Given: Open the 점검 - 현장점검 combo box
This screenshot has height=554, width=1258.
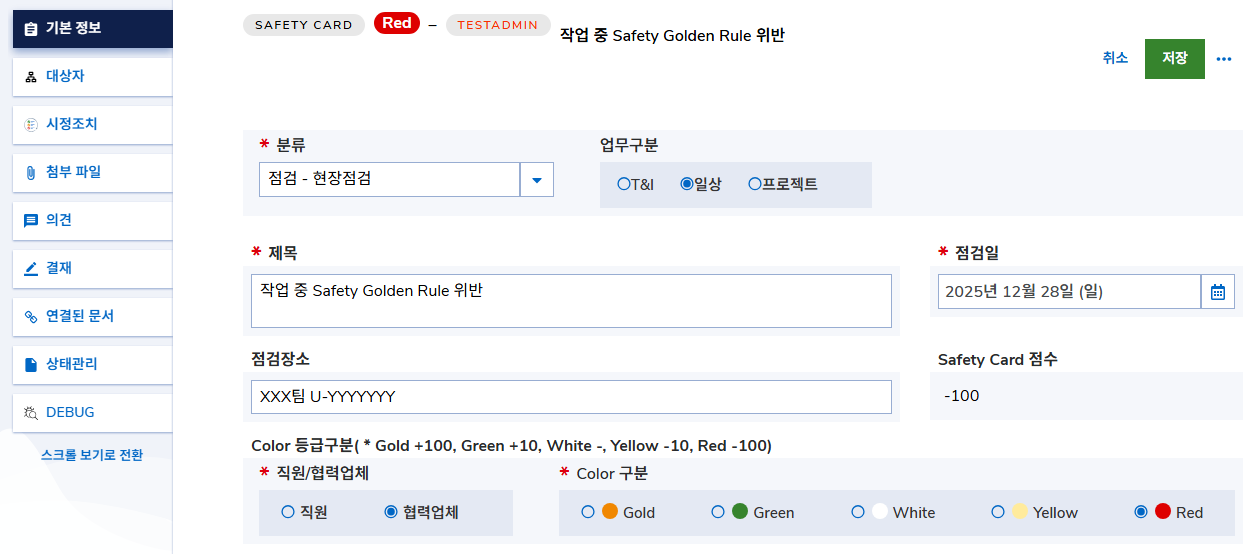Looking at the screenshot, I should [x=389, y=180].
